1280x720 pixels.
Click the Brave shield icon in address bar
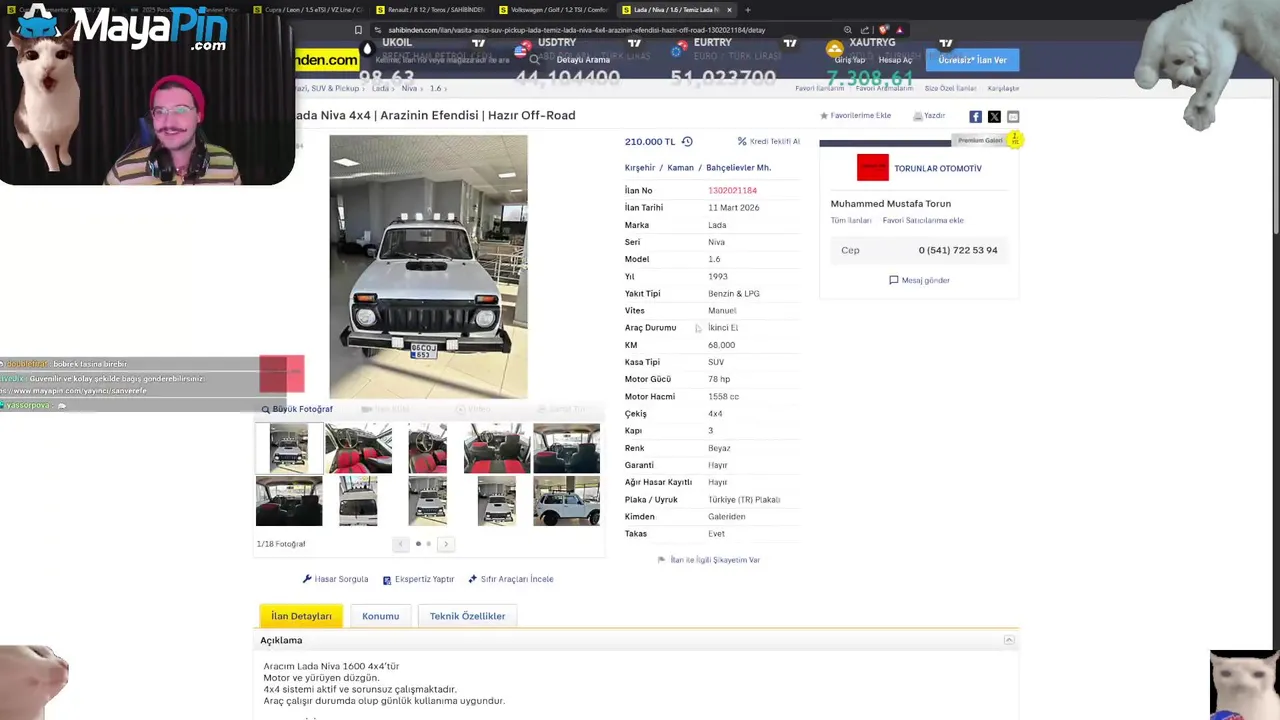coord(883,30)
